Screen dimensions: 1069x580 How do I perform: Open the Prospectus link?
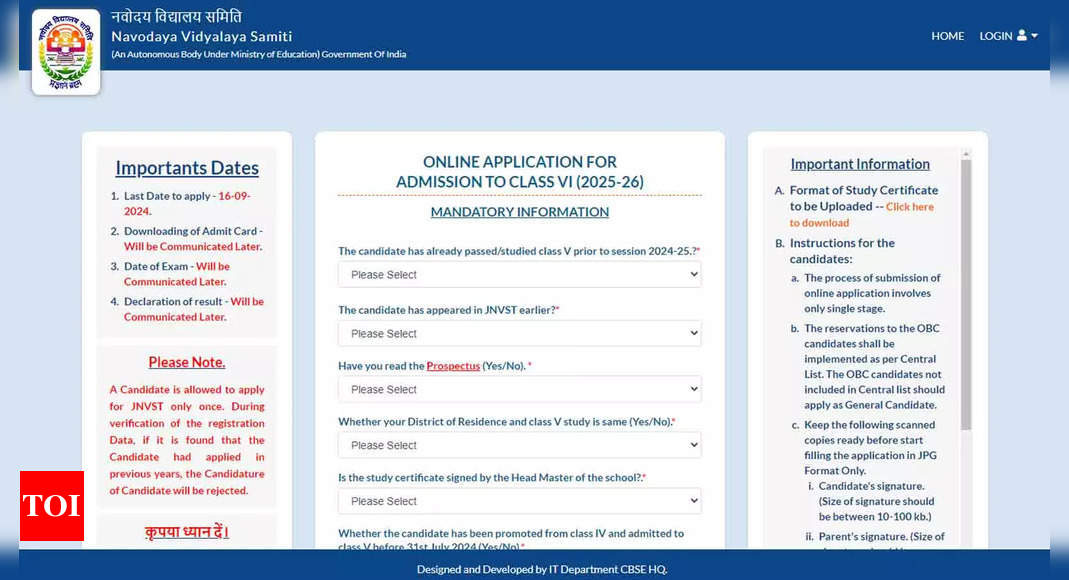(x=453, y=366)
